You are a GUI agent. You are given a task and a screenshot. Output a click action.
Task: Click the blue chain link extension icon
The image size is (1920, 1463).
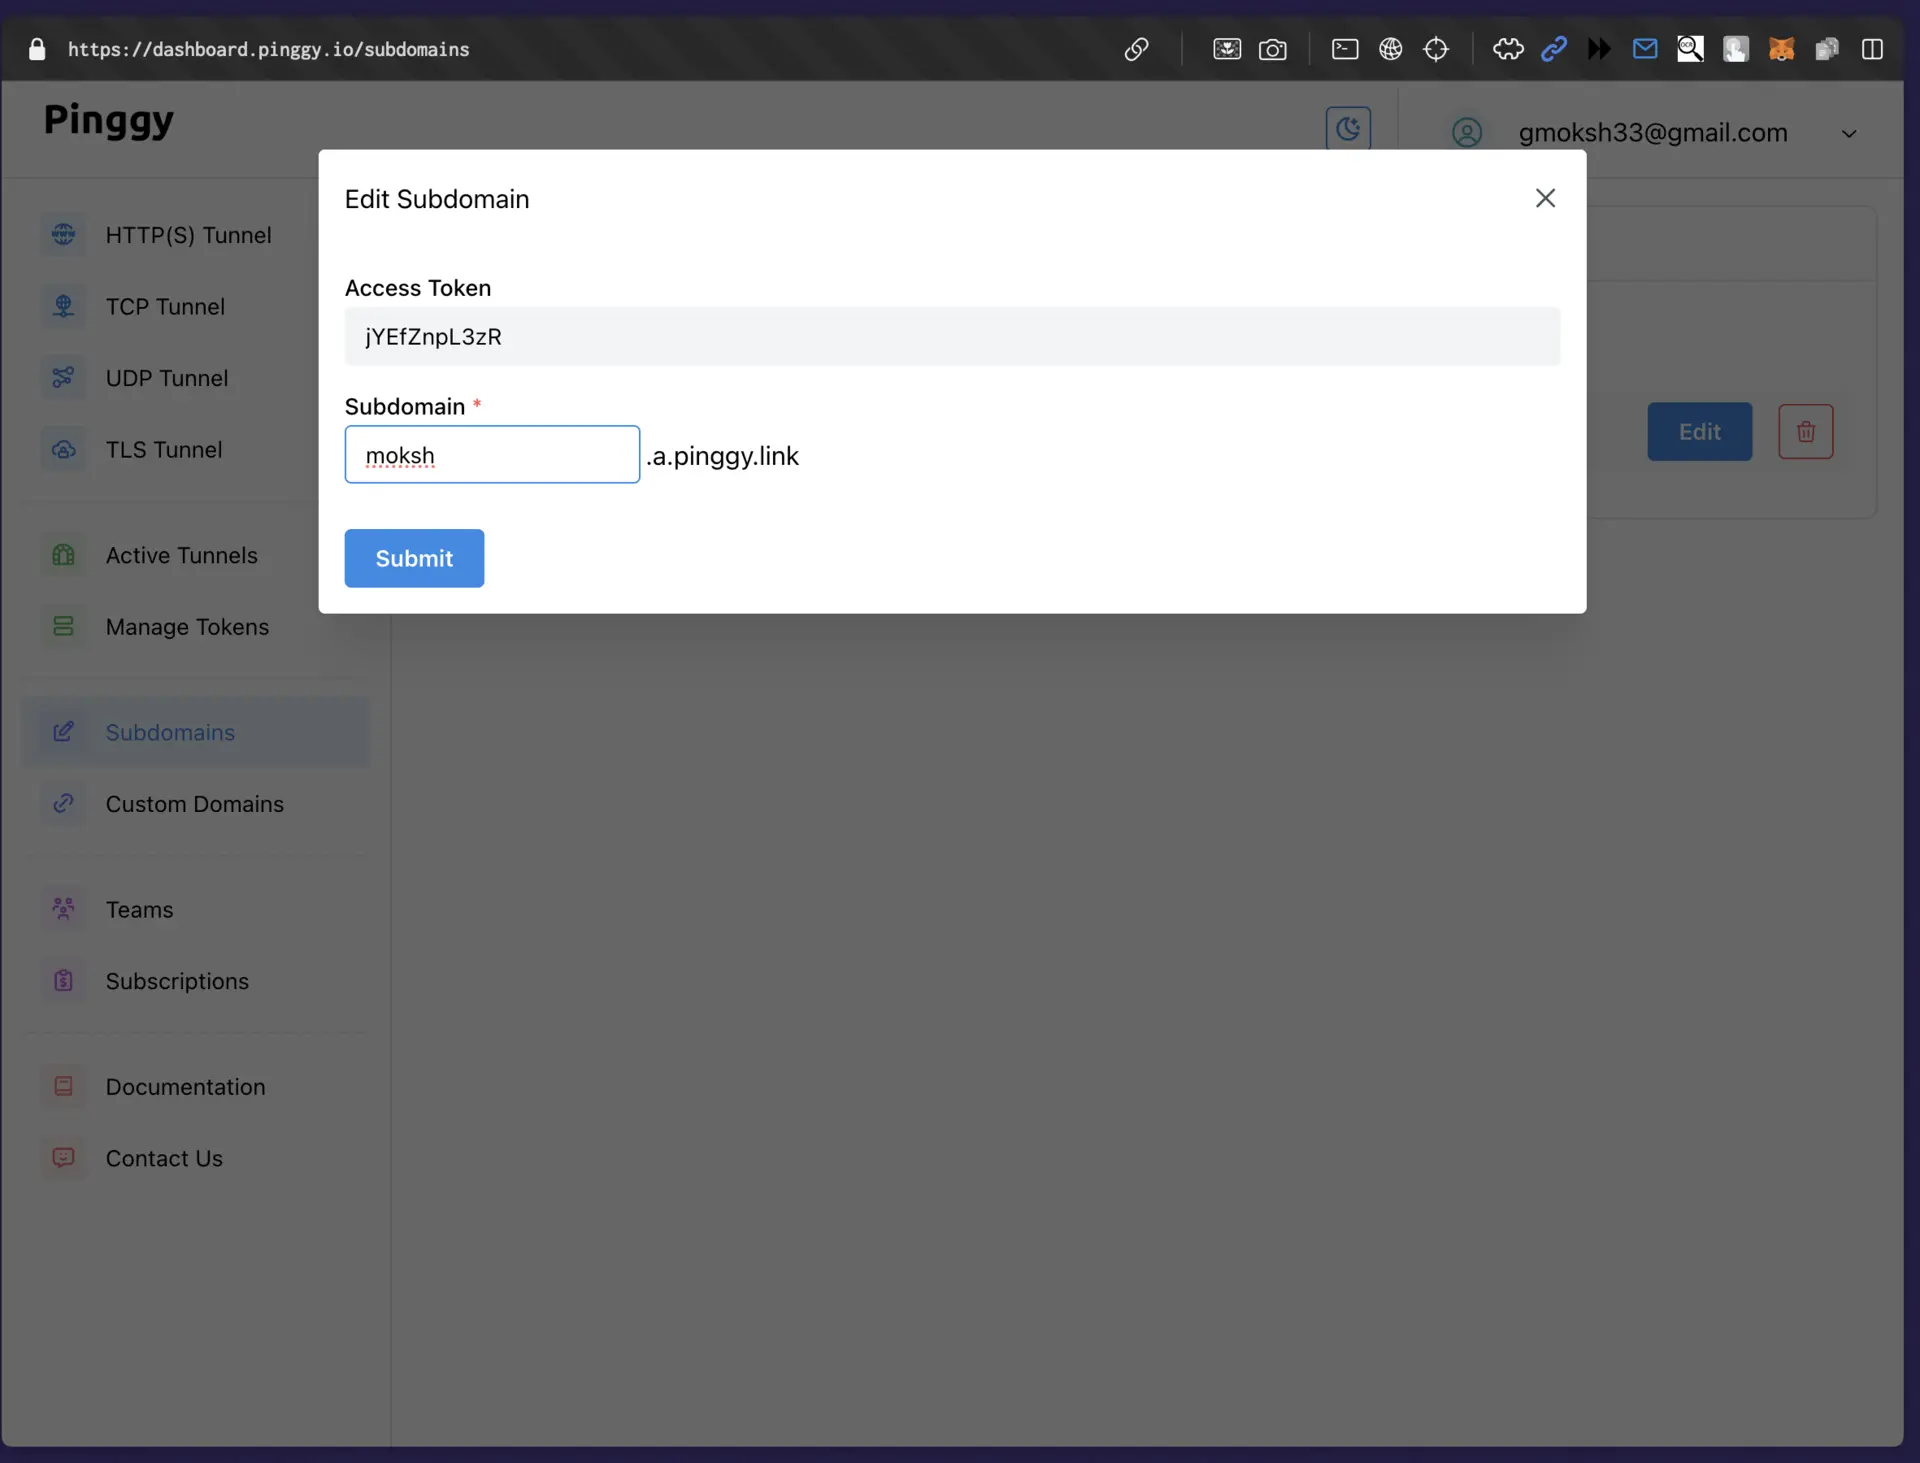[1554, 49]
